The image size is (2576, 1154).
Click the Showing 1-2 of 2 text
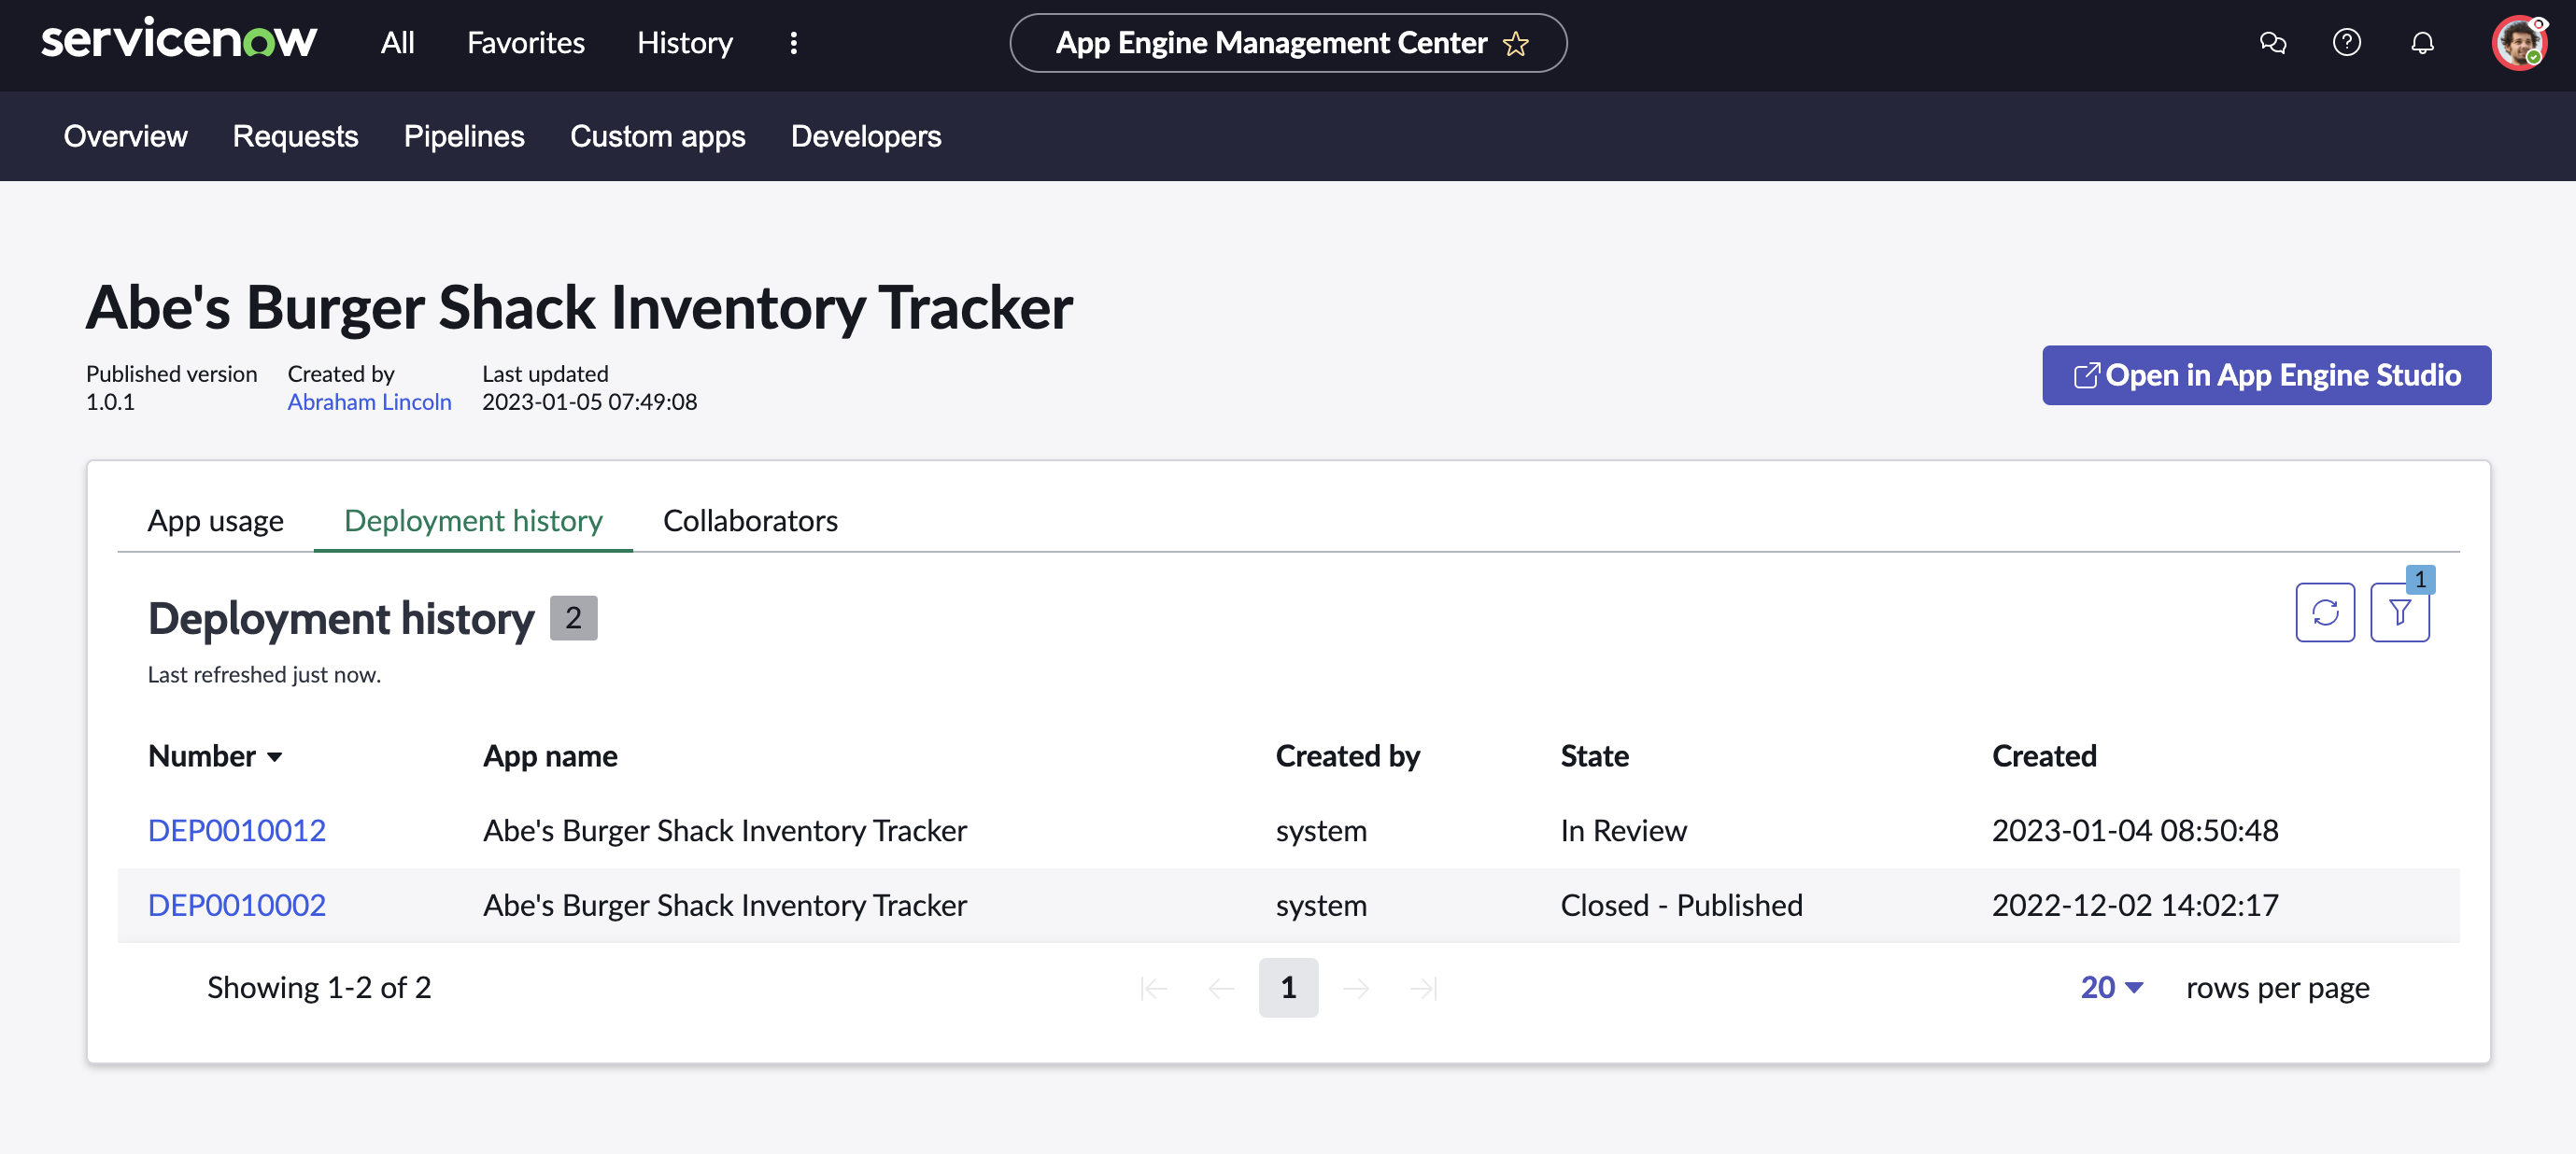coord(319,987)
